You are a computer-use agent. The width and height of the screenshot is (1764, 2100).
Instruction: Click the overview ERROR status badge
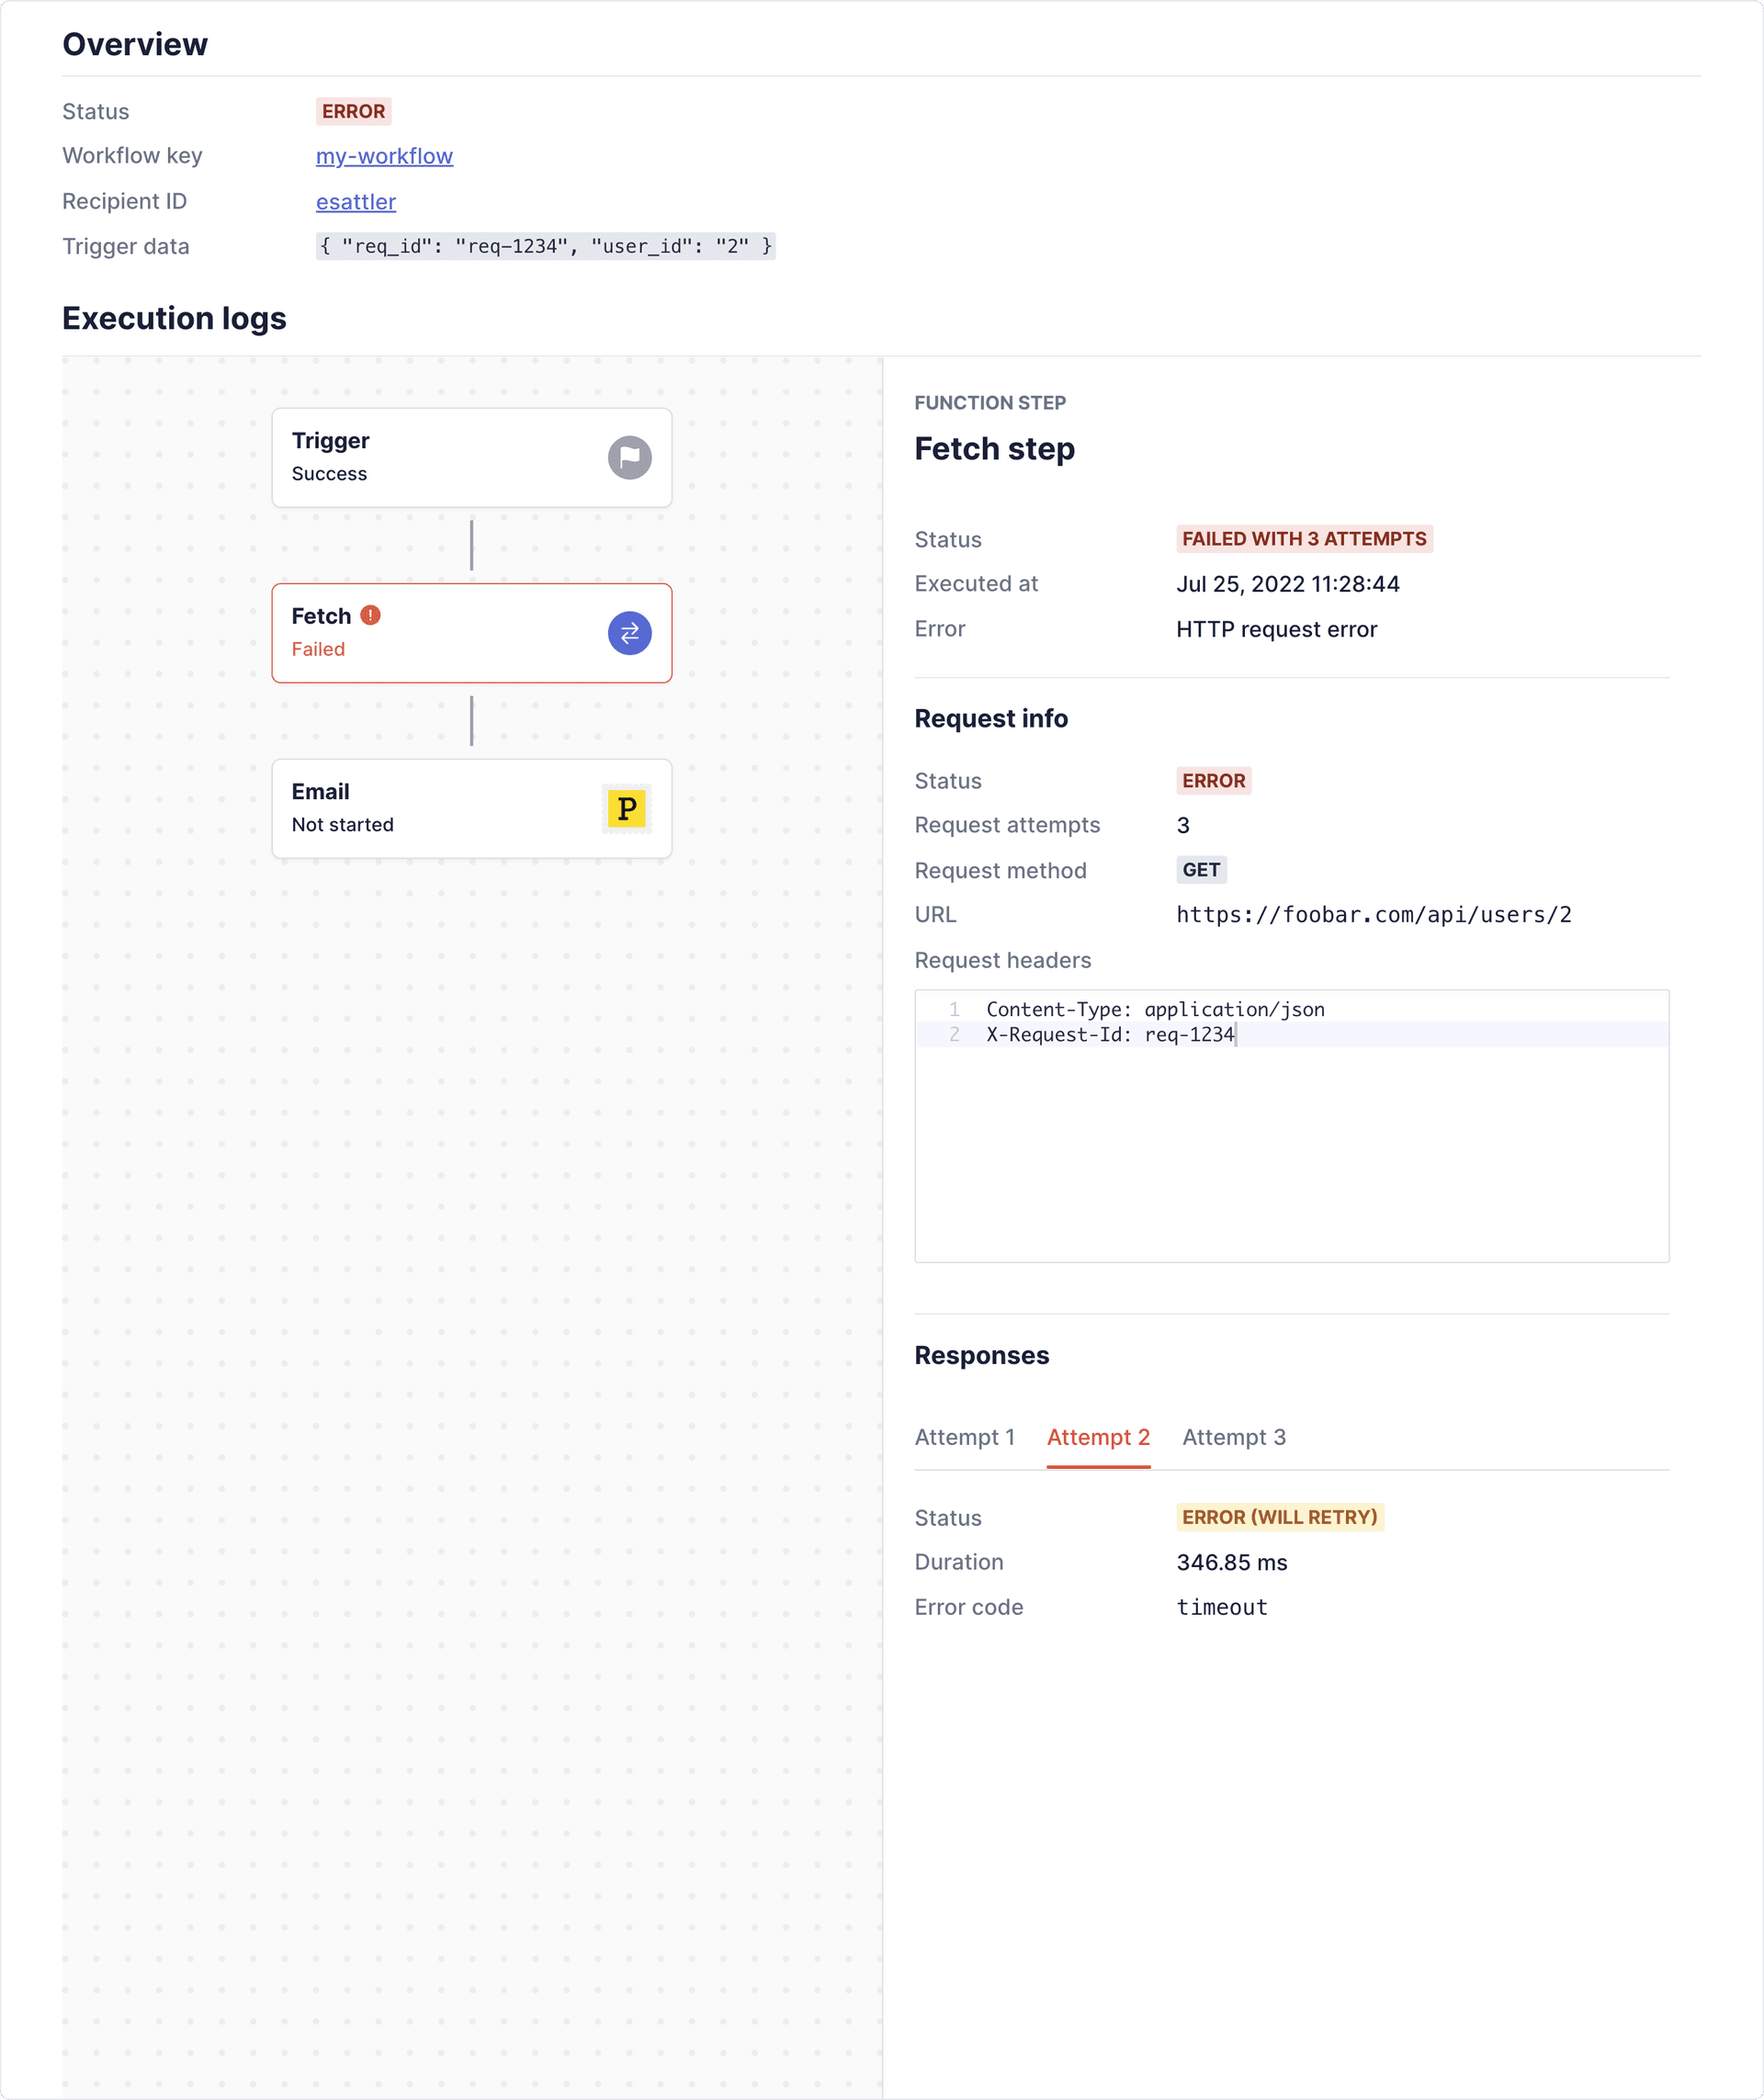(353, 111)
